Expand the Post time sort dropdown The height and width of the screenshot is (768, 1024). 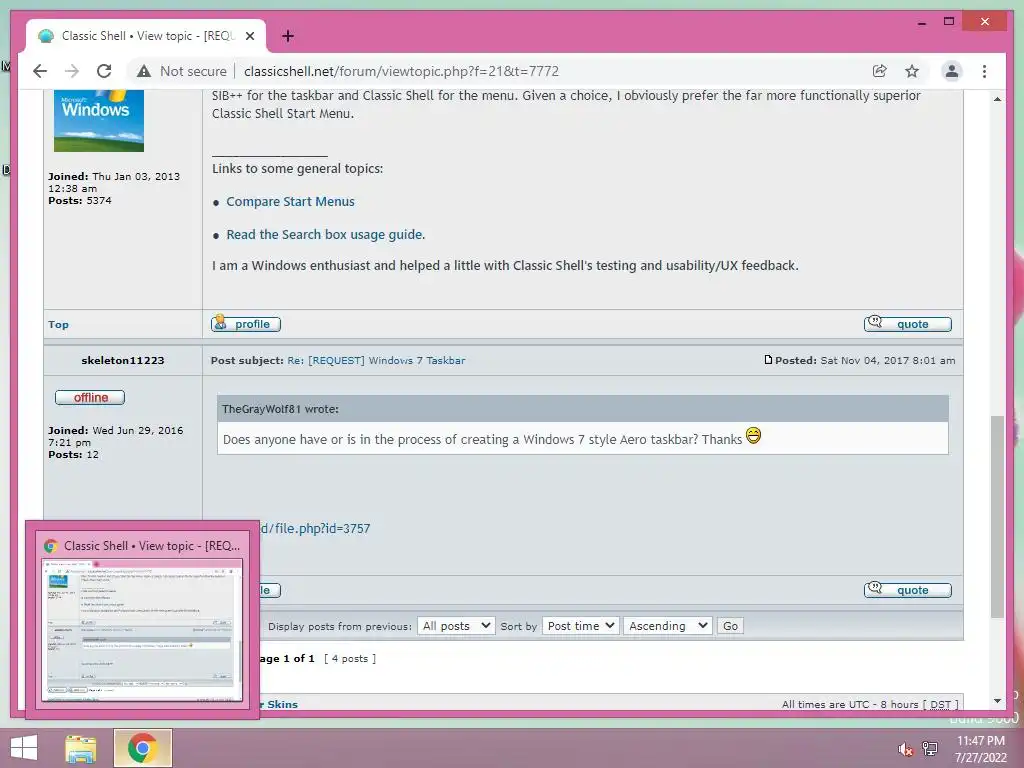point(581,626)
